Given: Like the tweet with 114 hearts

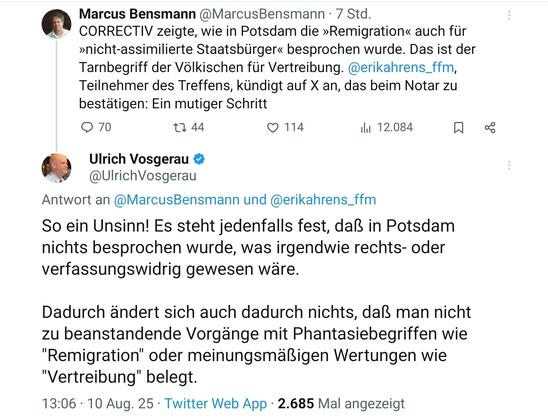Looking at the screenshot, I should [273, 128].
